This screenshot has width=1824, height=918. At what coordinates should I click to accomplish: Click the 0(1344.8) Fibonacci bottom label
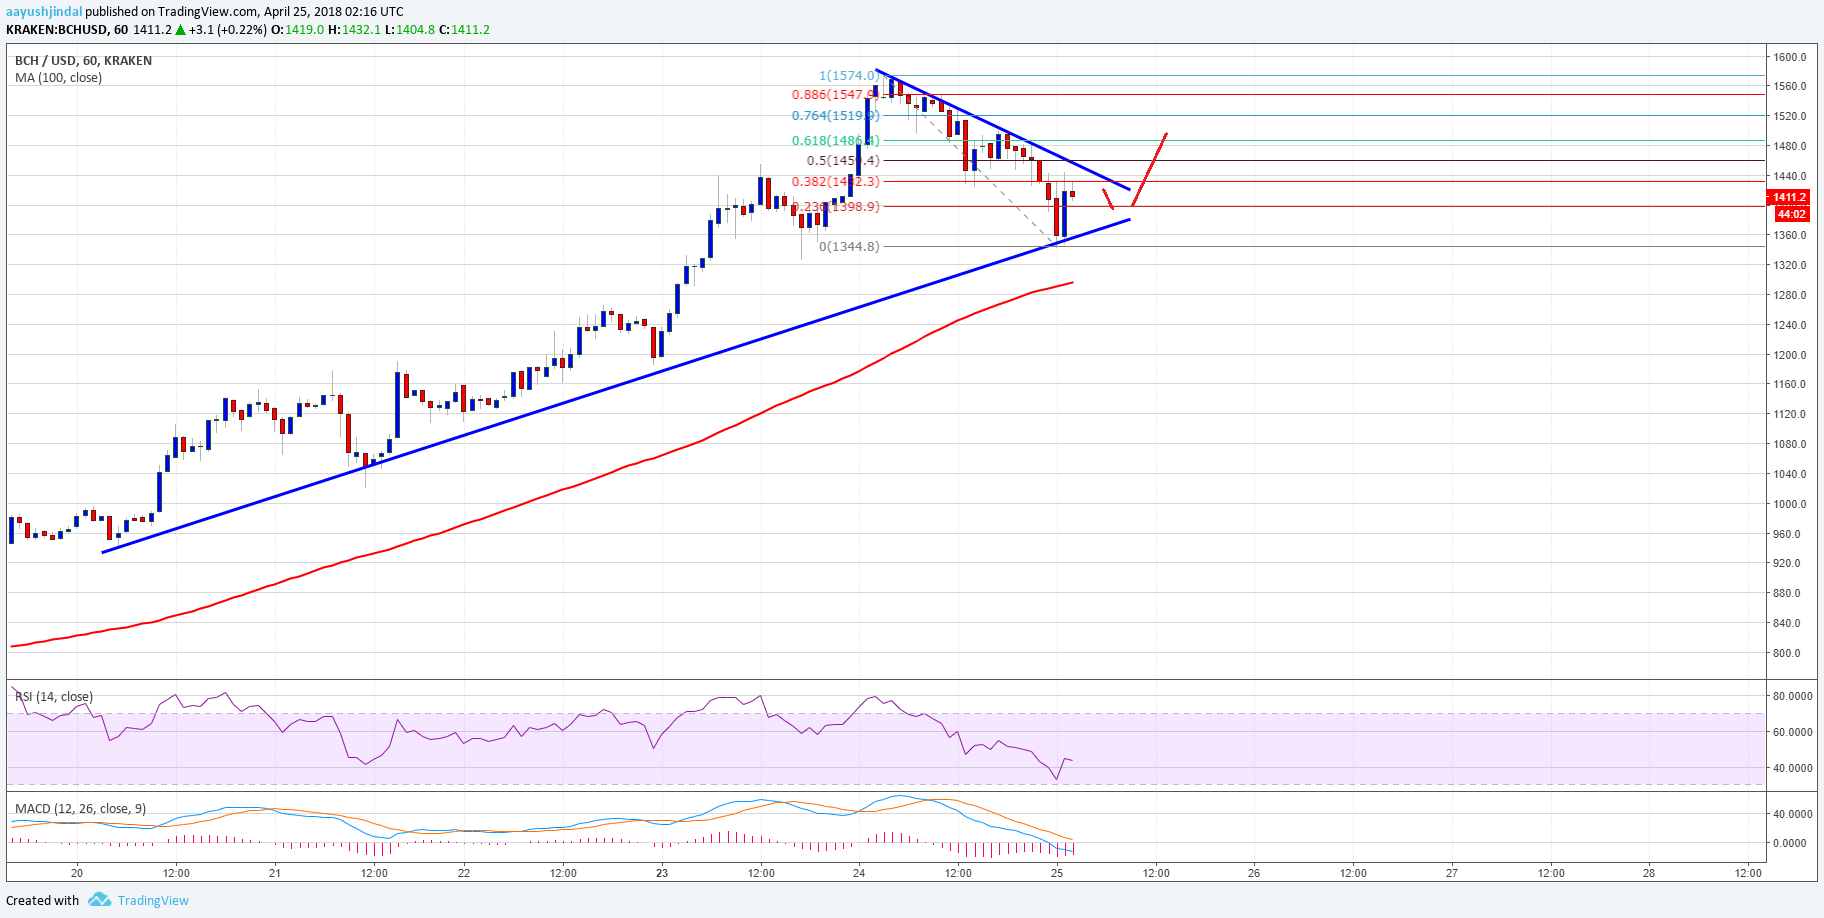849,246
